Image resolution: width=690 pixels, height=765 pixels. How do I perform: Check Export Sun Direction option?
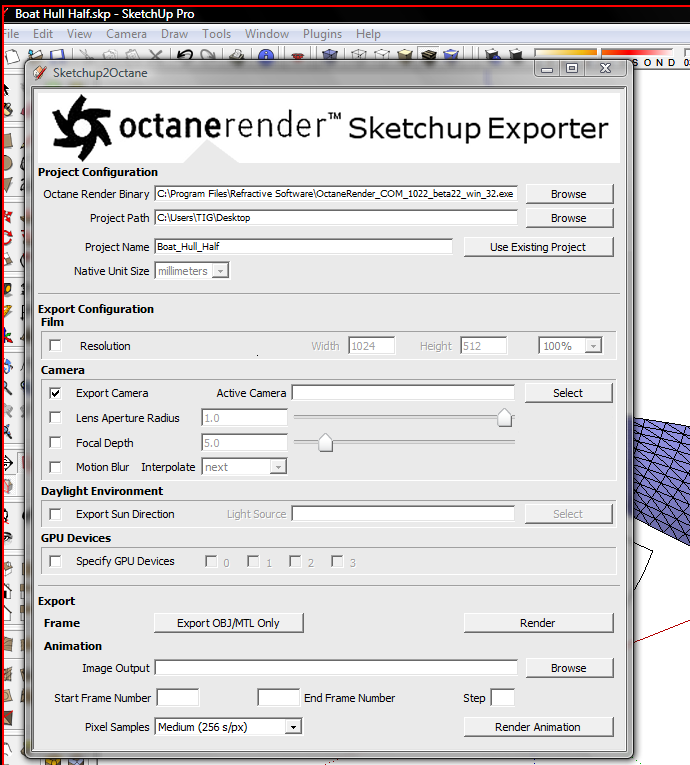[x=56, y=514]
